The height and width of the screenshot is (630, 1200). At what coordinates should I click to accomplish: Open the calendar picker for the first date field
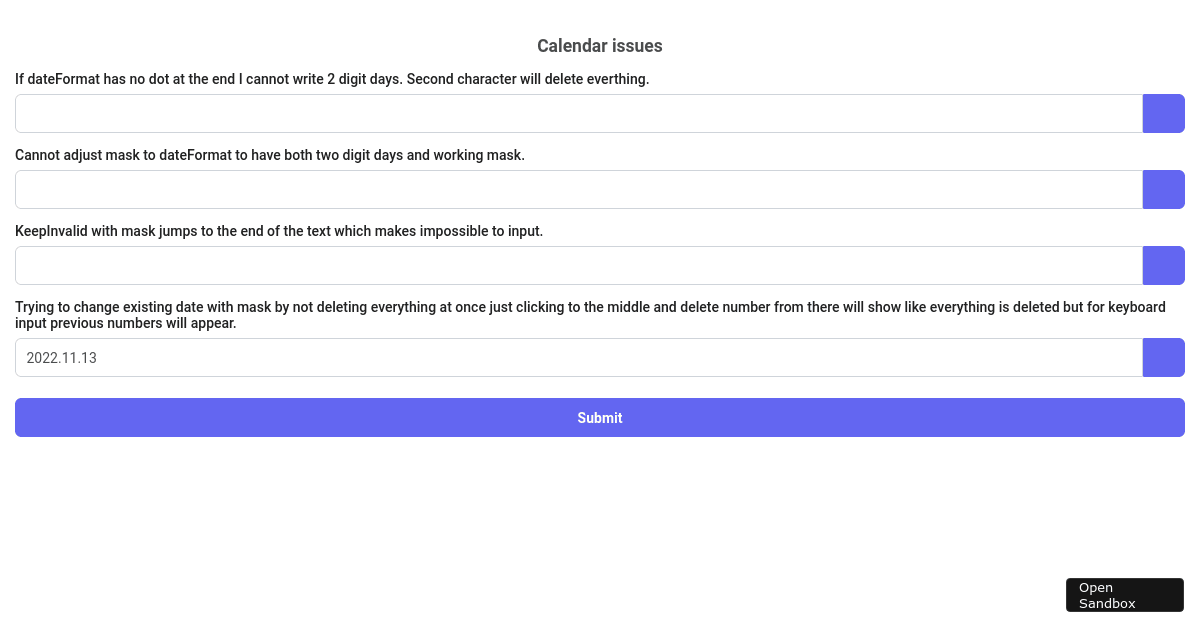click(x=1163, y=113)
